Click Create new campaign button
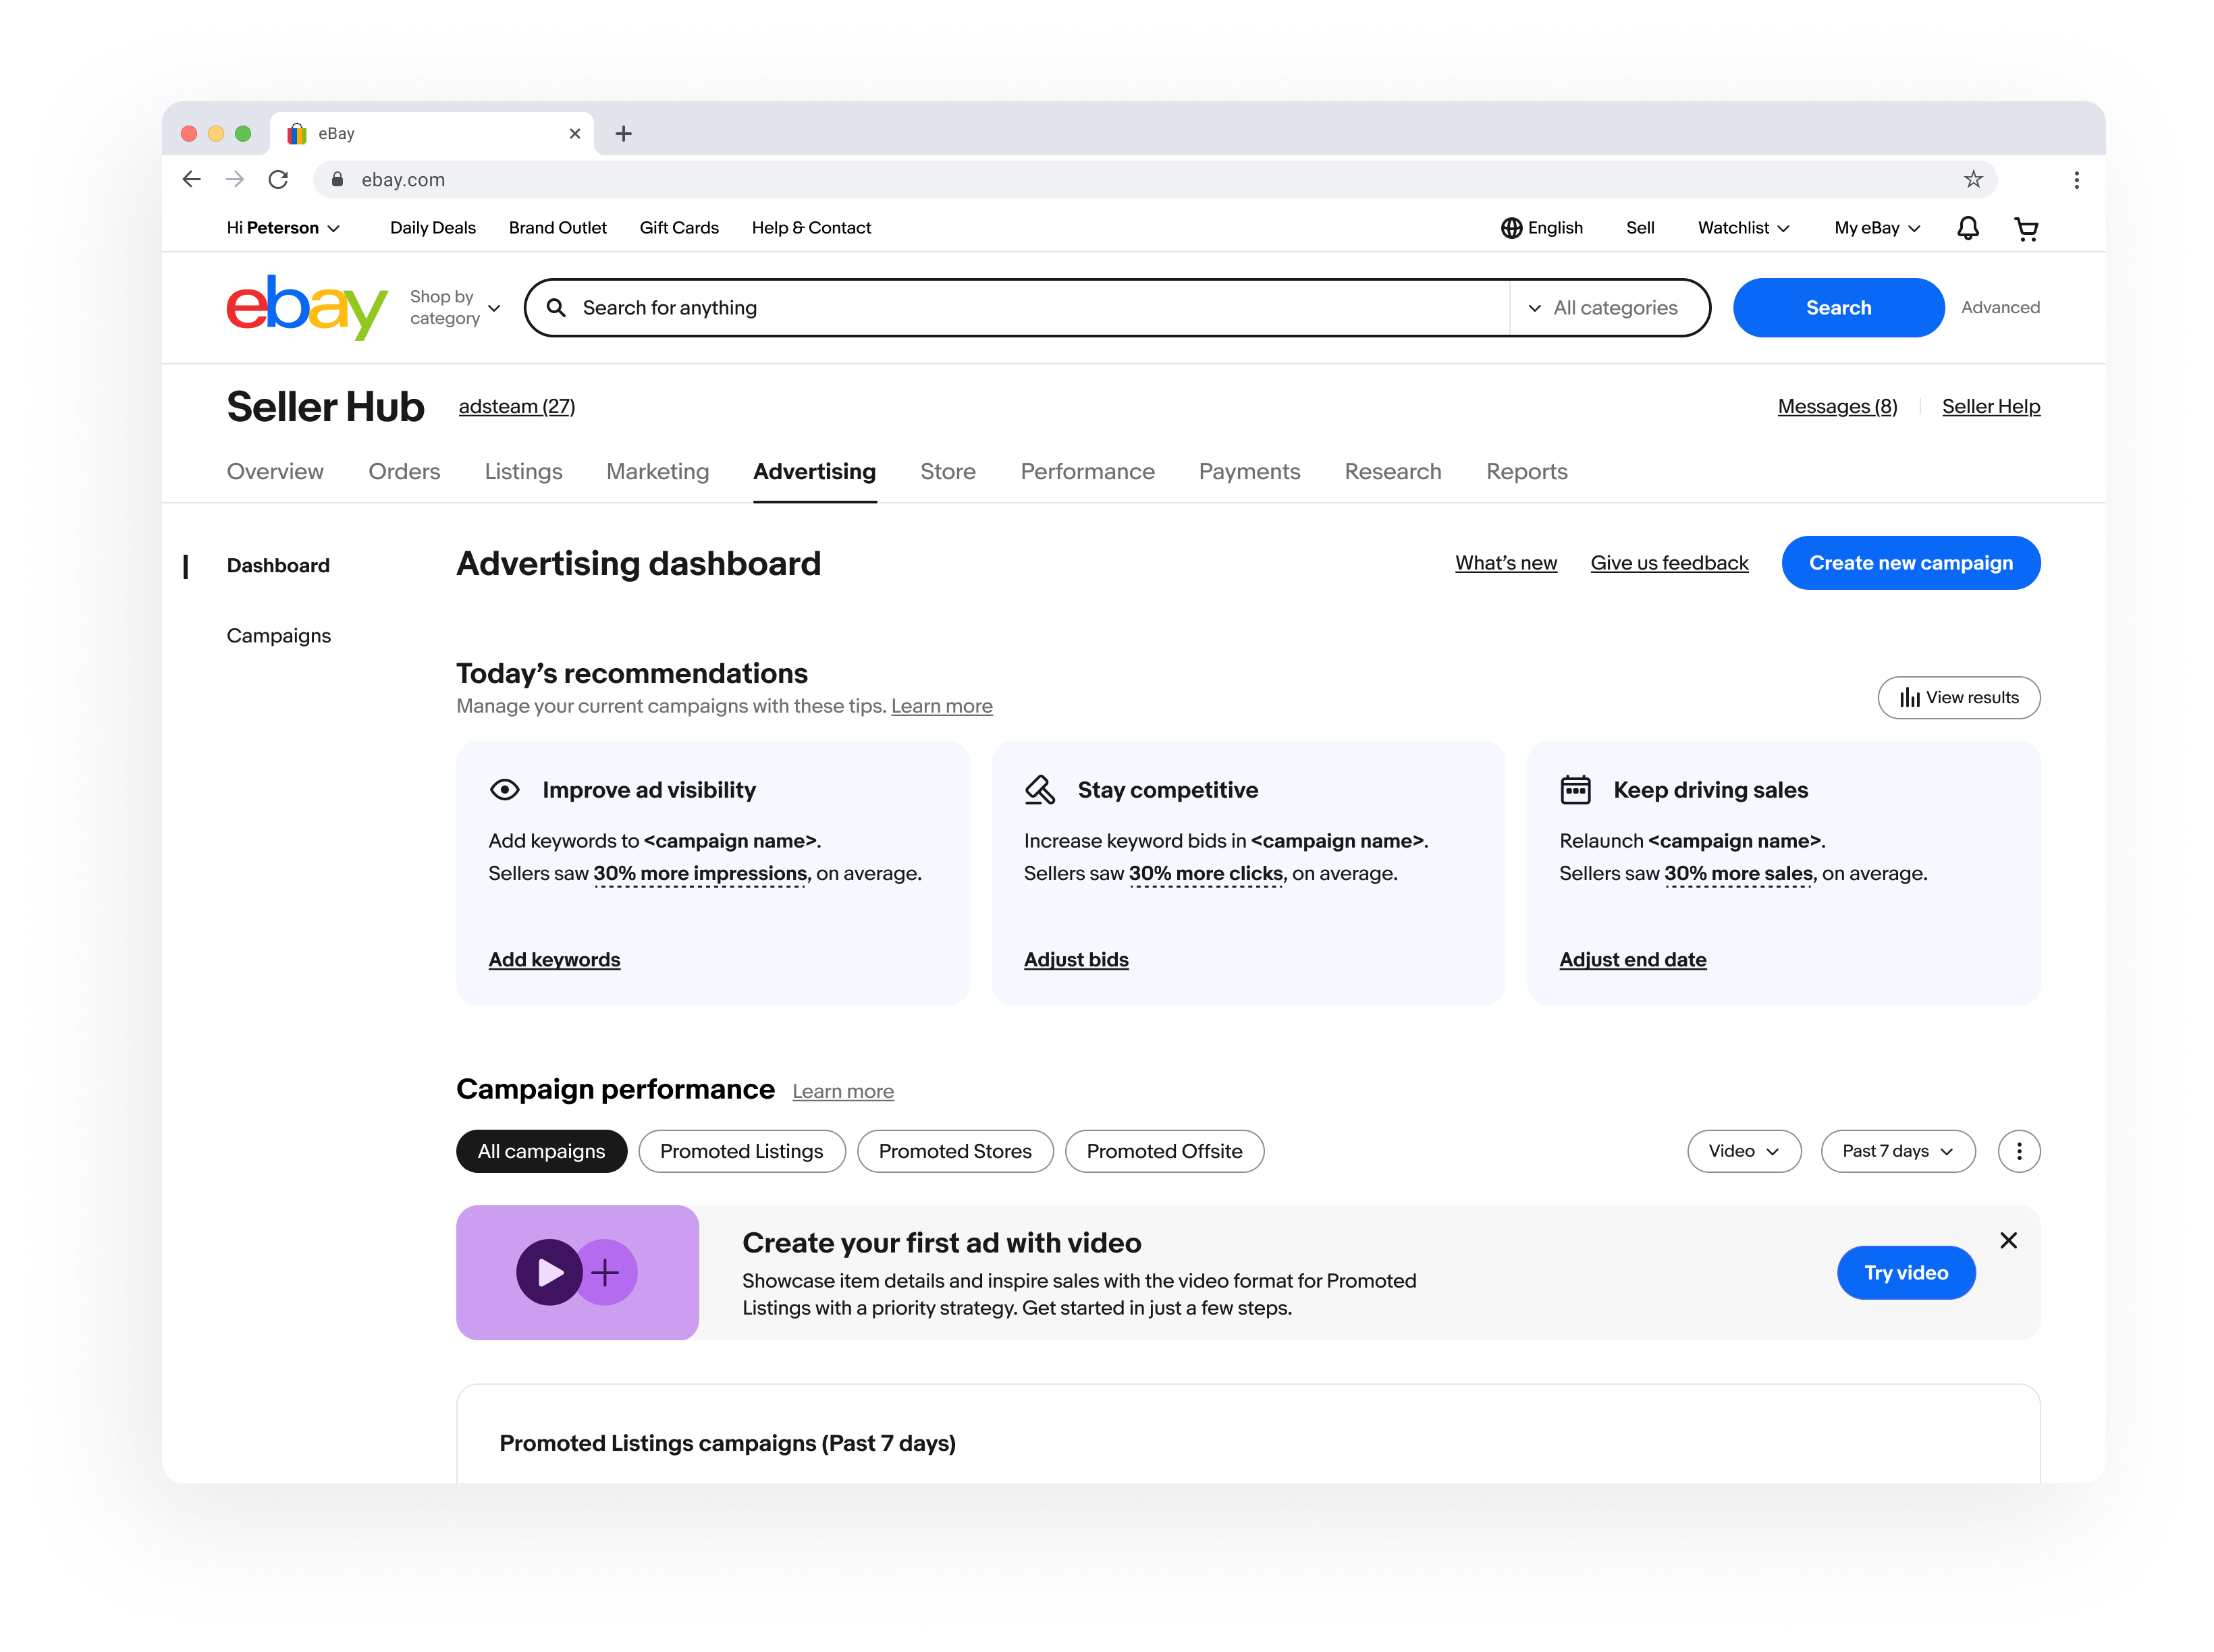The width and height of the screenshot is (2214, 1652). (x=1910, y=563)
